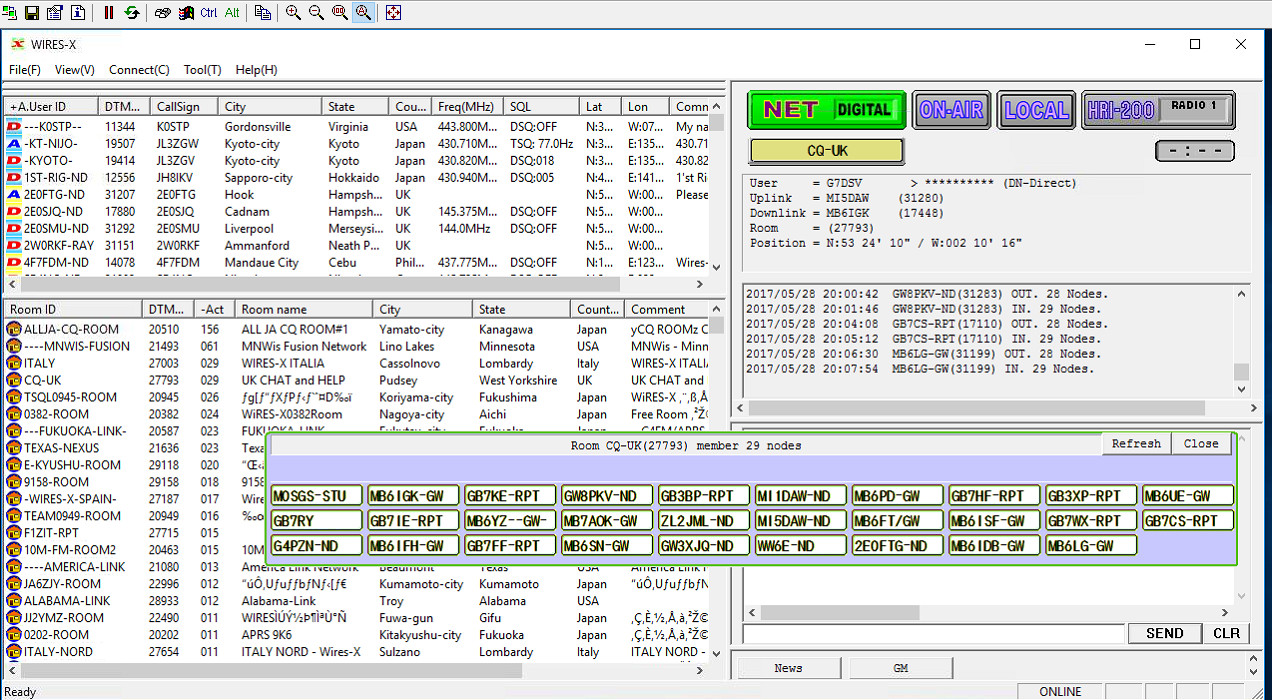Click the zoom-in magnifier icon
Viewport: 1272px width, 700px height.
pyautogui.click(x=292, y=13)
